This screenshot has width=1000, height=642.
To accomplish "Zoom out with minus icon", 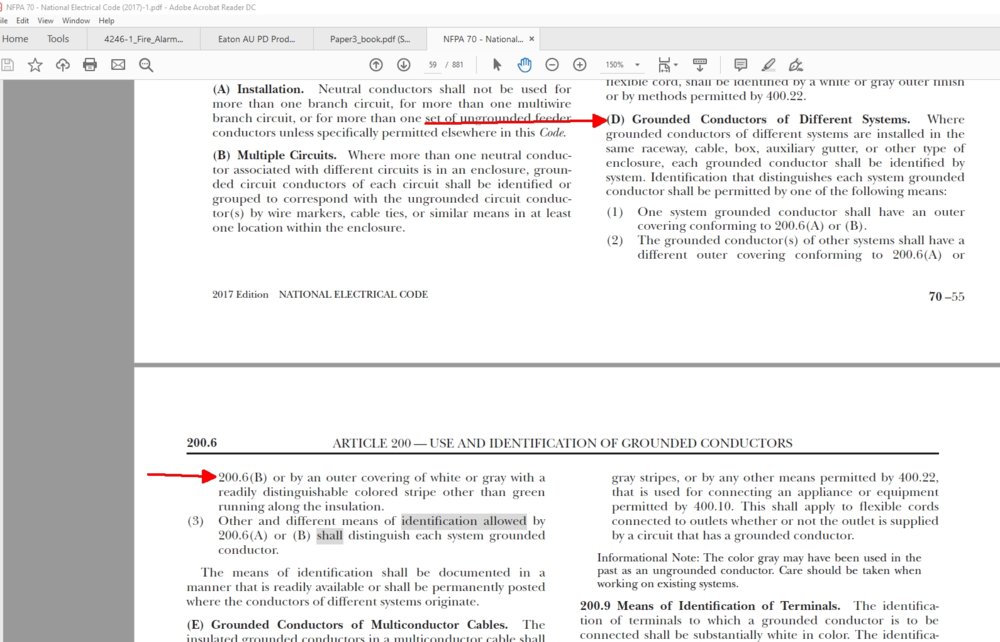I will [x=552, y=64].
